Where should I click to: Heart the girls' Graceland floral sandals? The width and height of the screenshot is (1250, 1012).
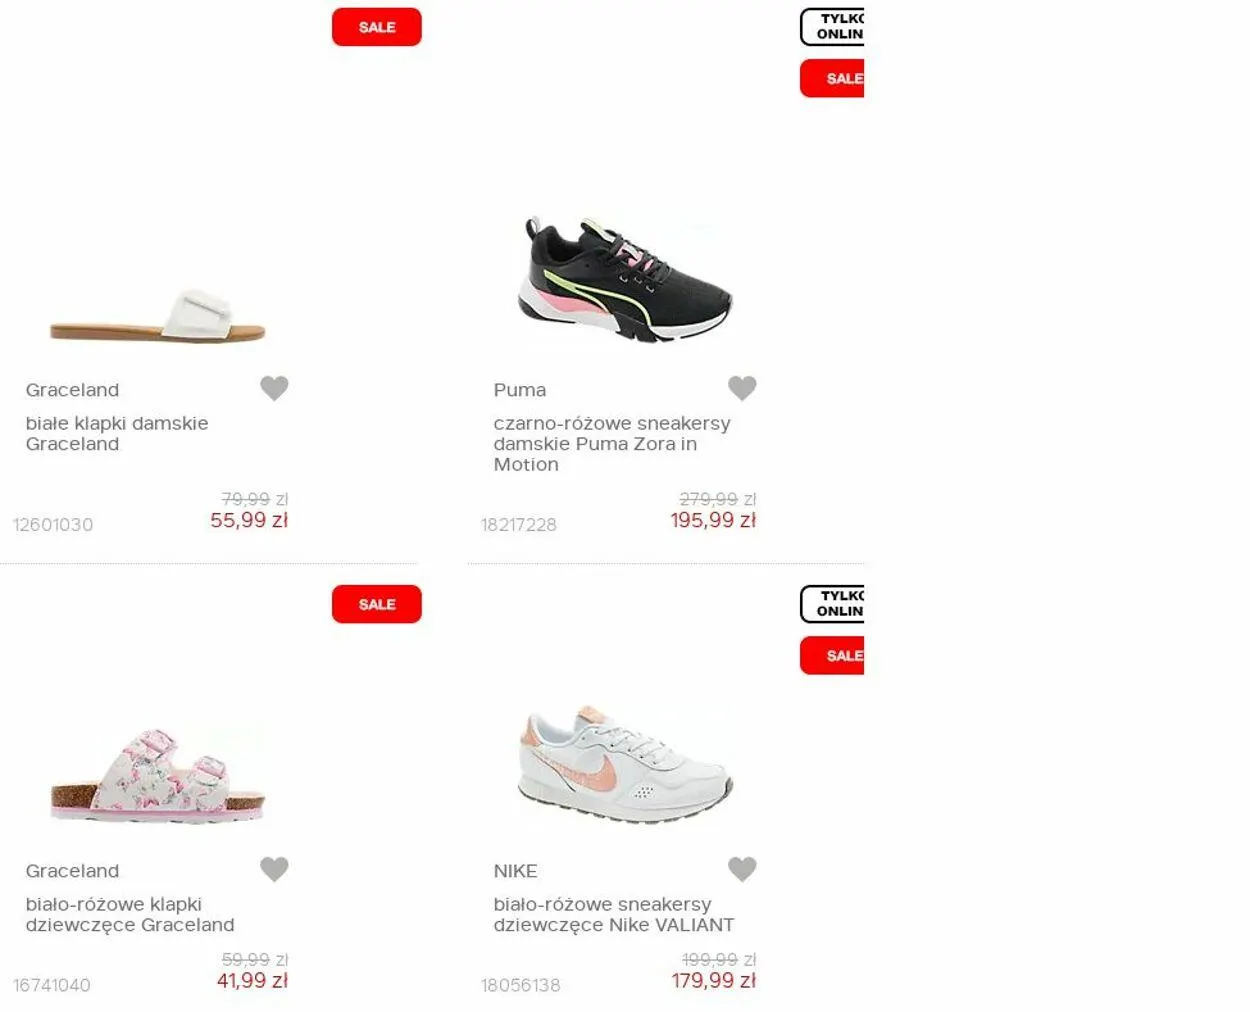point(274,869)
